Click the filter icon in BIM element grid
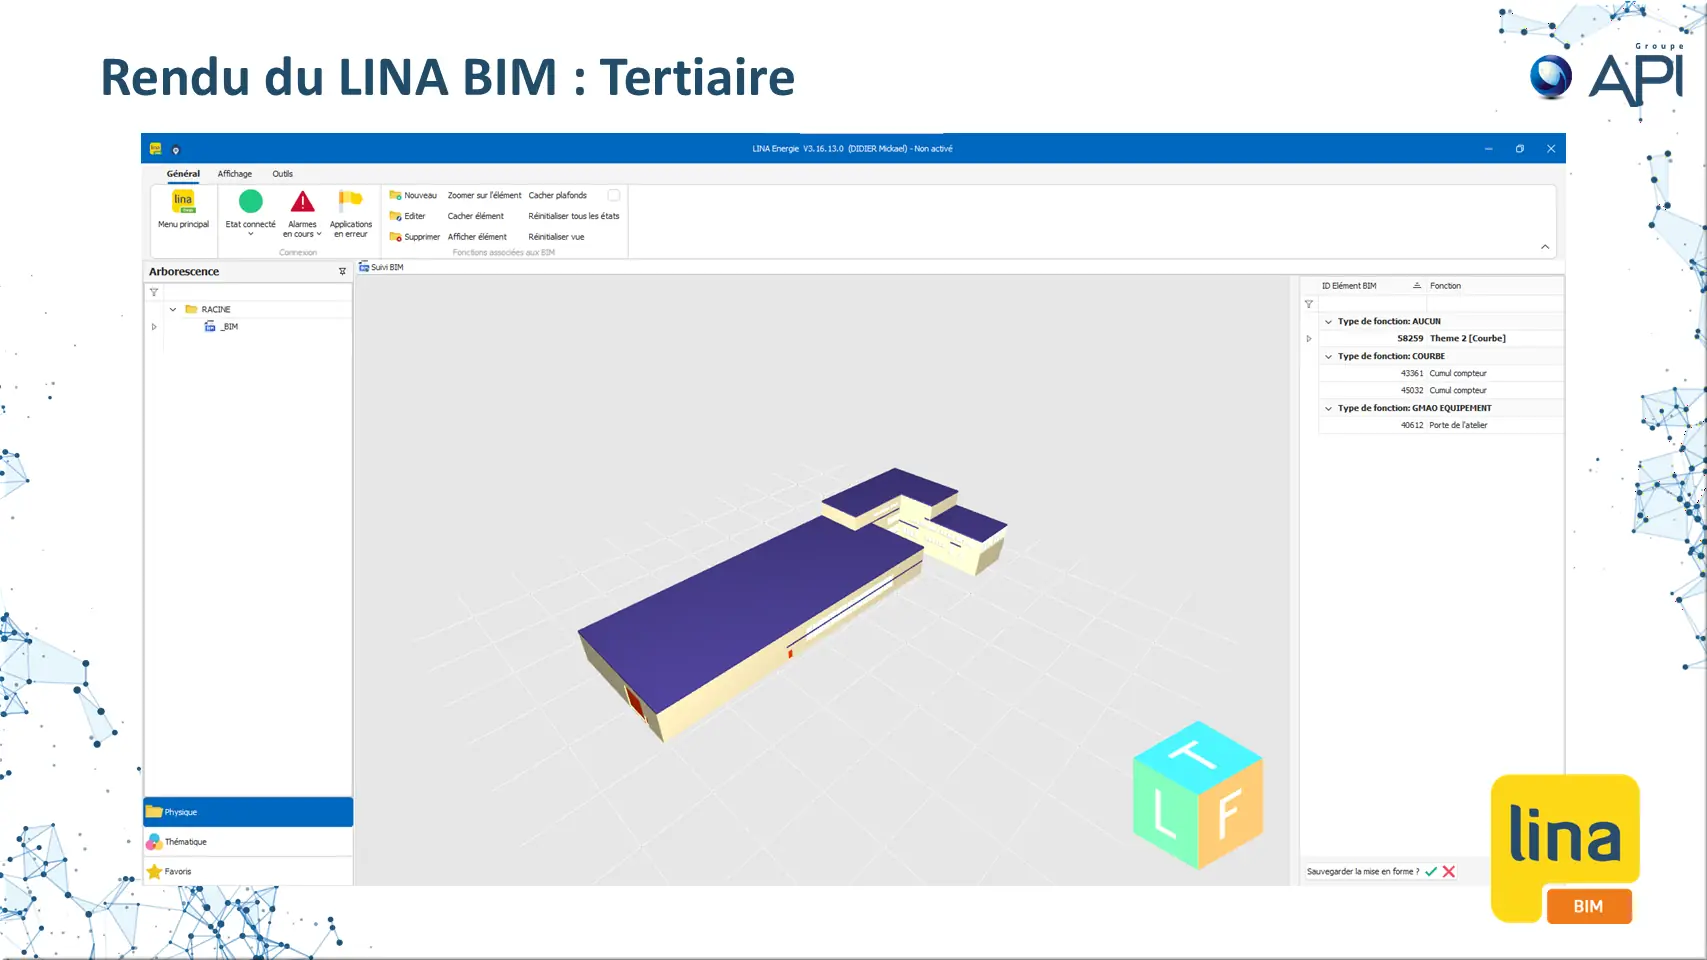 (1309, 304)
